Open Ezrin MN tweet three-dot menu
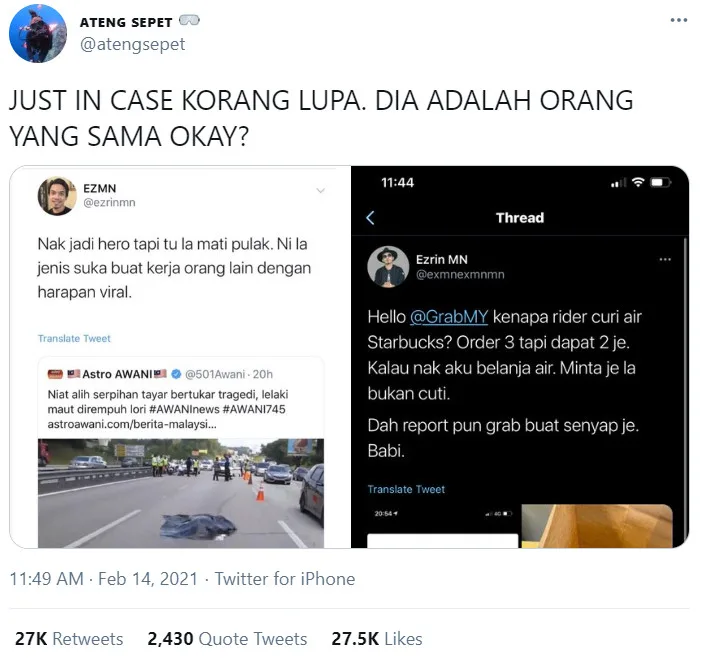The image size is (706, 658). 665,259
